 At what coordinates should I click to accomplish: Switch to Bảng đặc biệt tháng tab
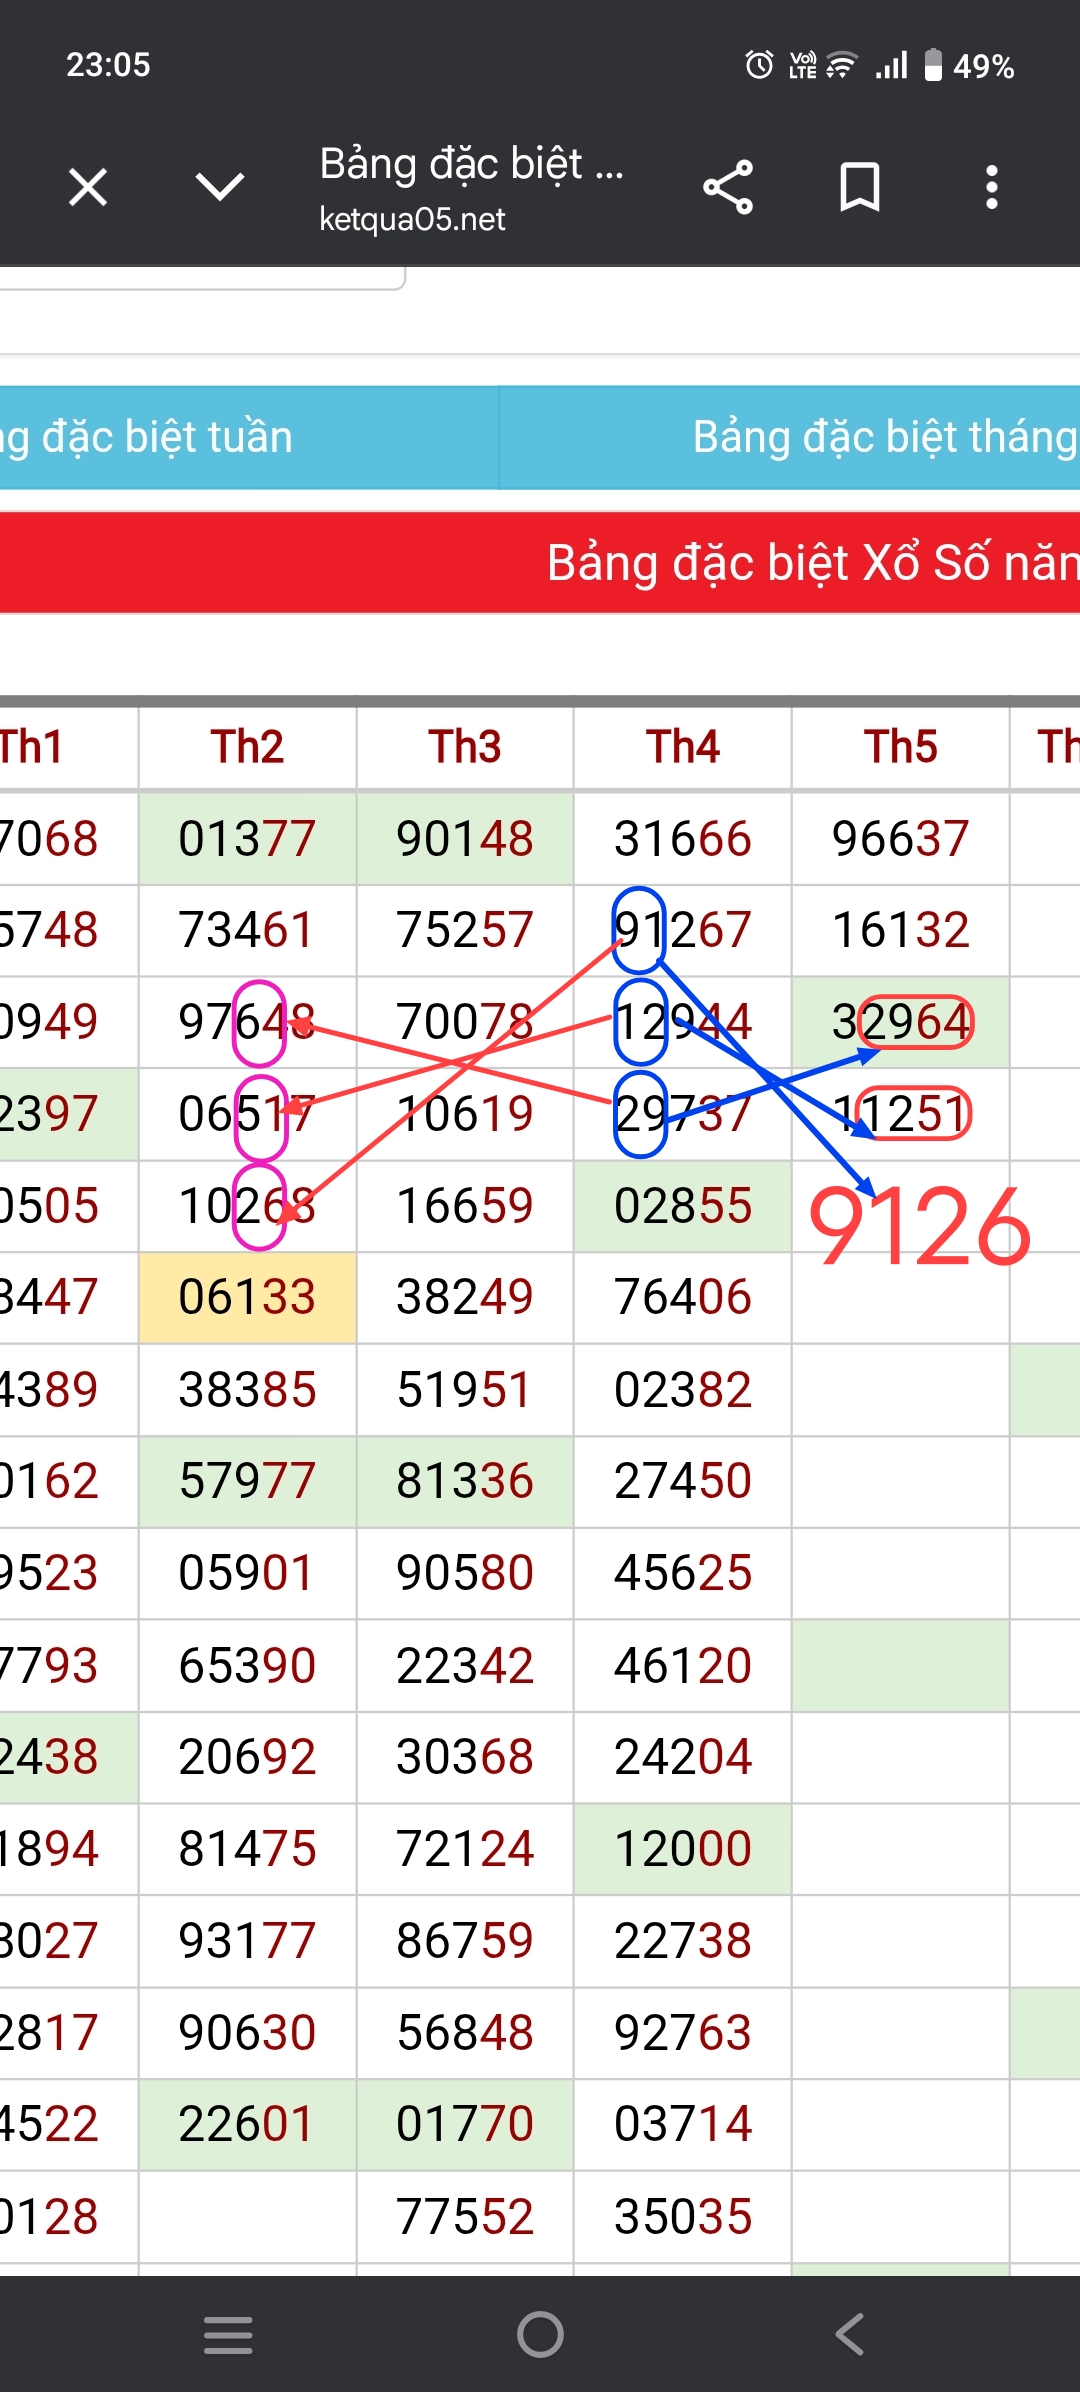[790, 438]
